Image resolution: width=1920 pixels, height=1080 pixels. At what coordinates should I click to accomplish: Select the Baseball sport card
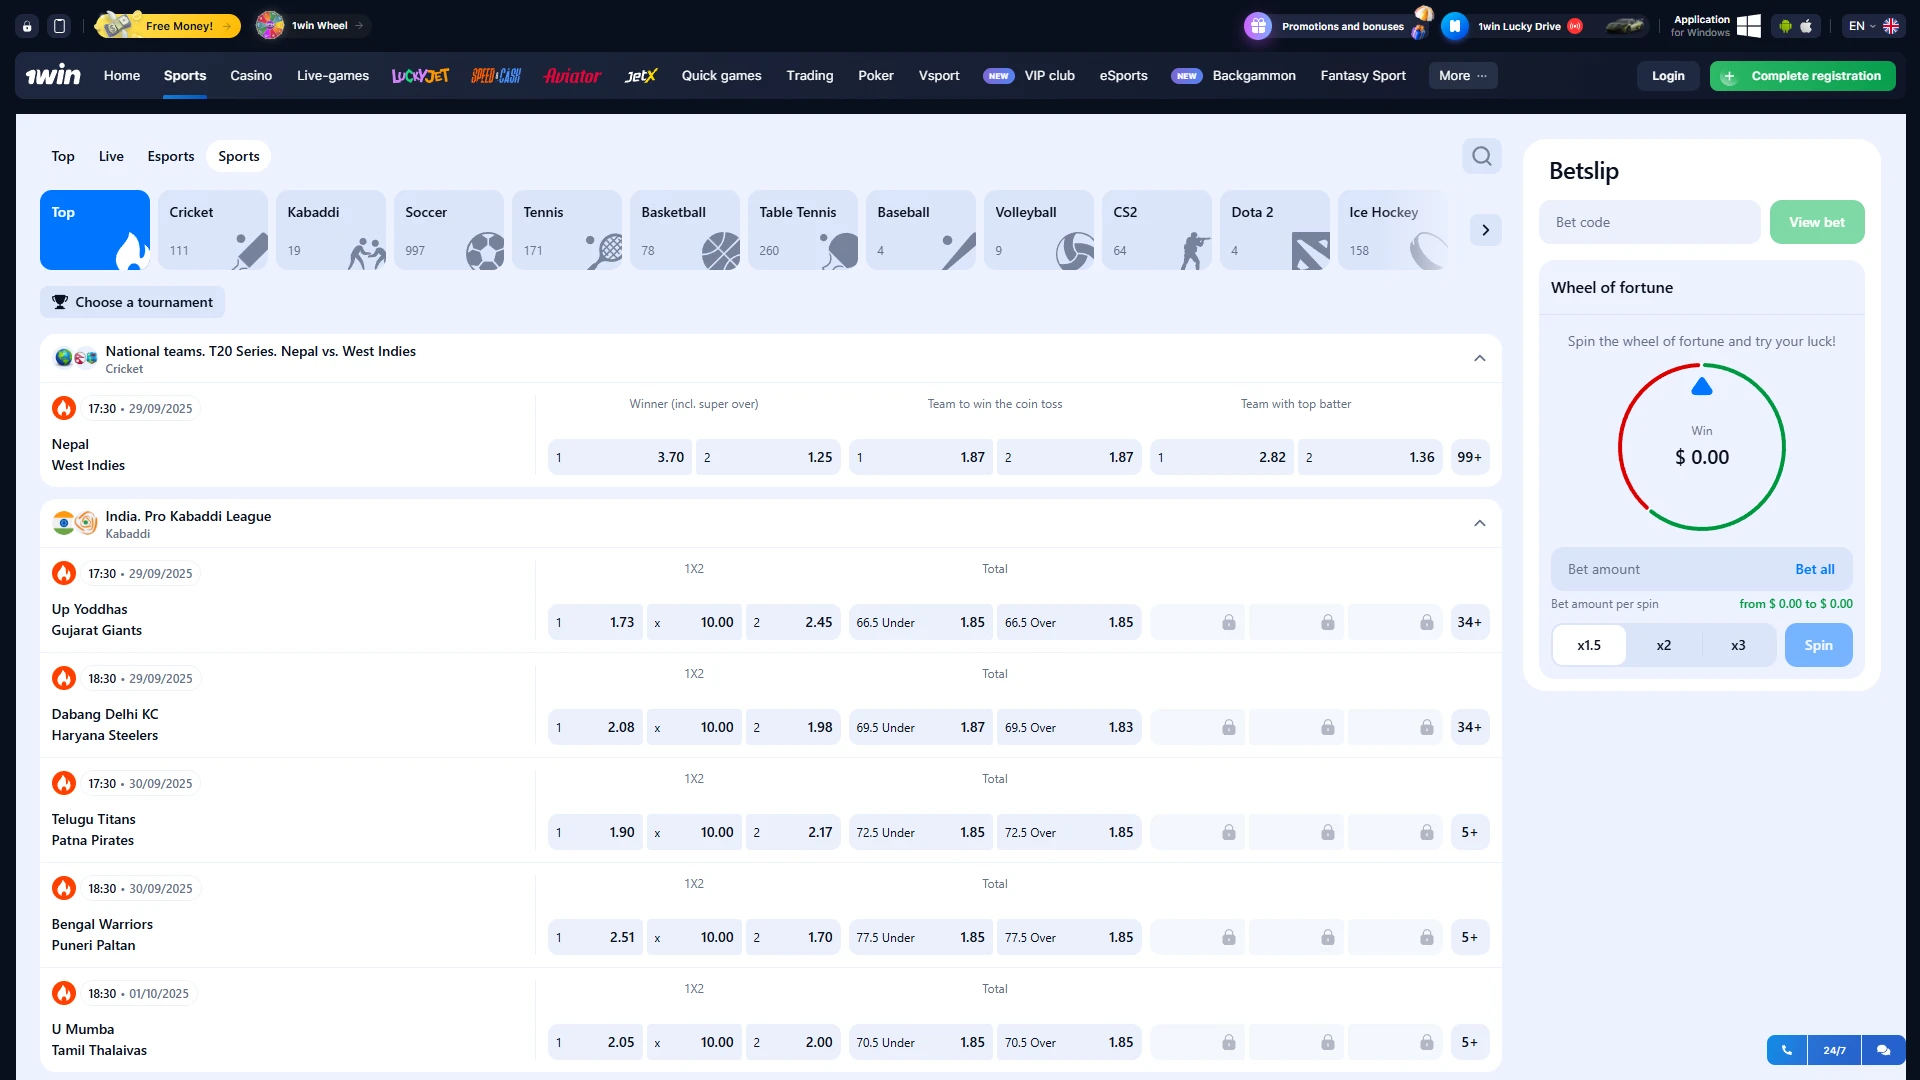[x=921, y=230]
